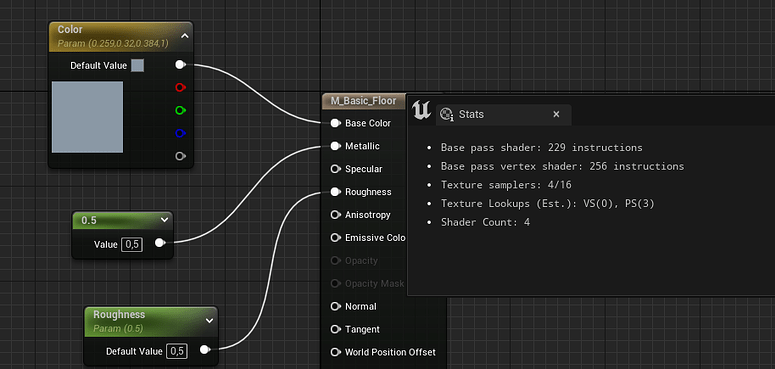Click the Stats tab icon
The height and width of the screenshot is (369, 775).
447,115
